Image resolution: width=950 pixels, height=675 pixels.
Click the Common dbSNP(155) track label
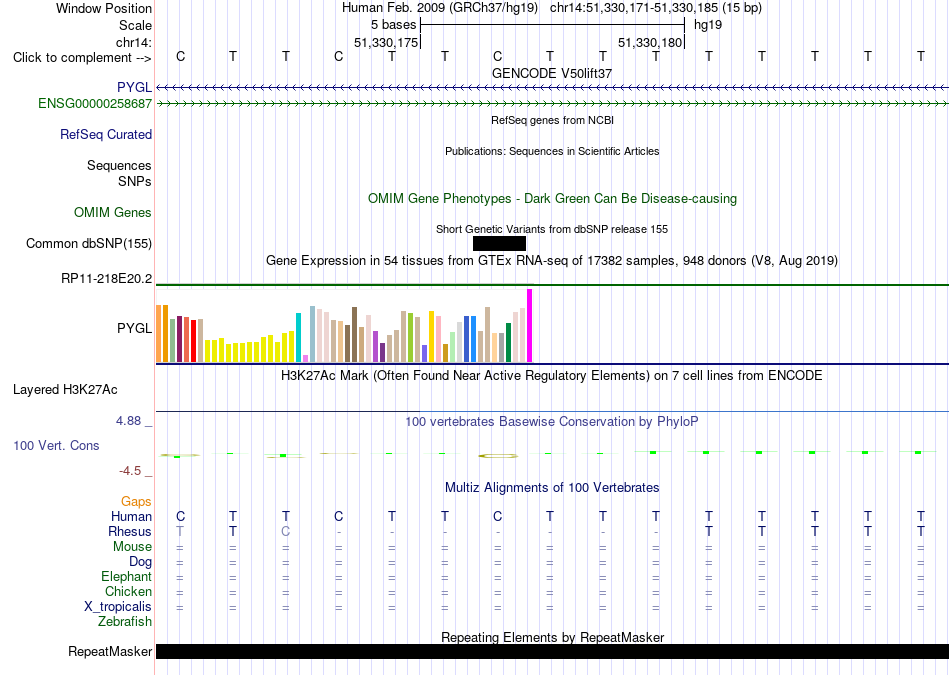pos(89,244)
